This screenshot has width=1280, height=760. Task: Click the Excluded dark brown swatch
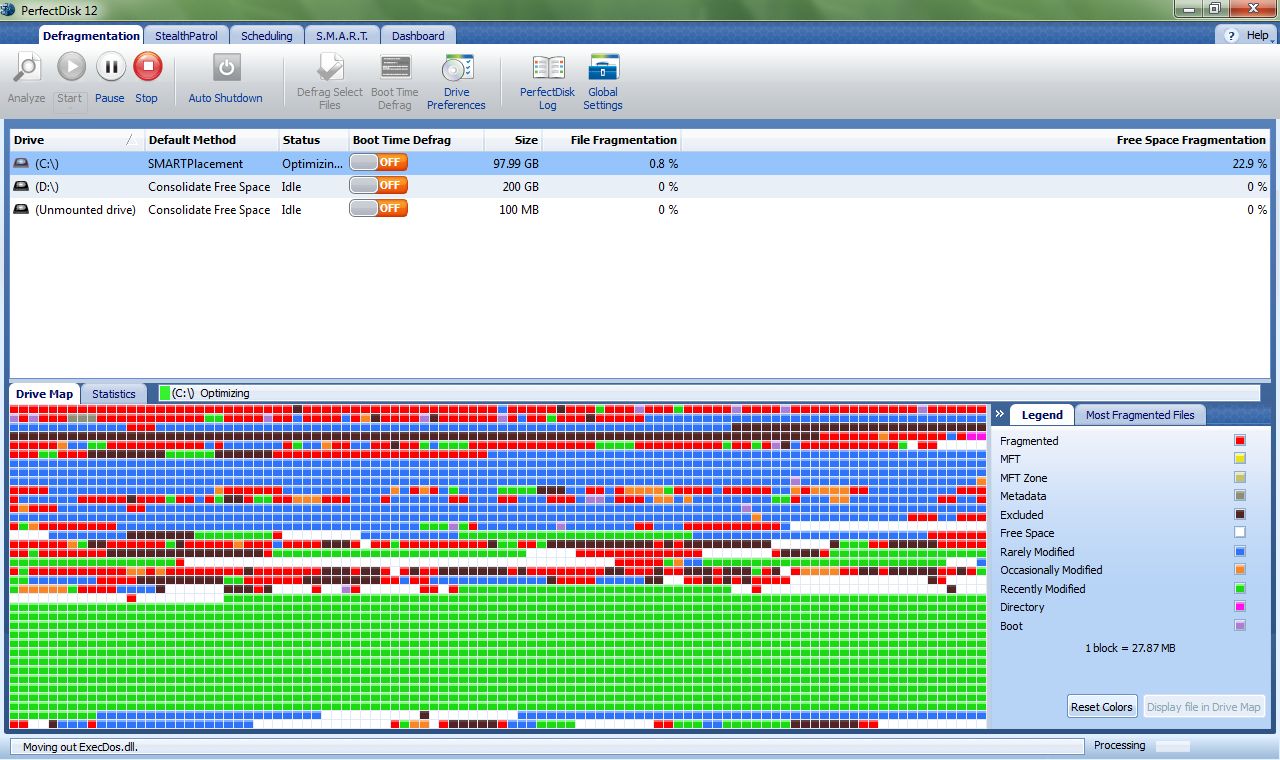[1240, 514]
